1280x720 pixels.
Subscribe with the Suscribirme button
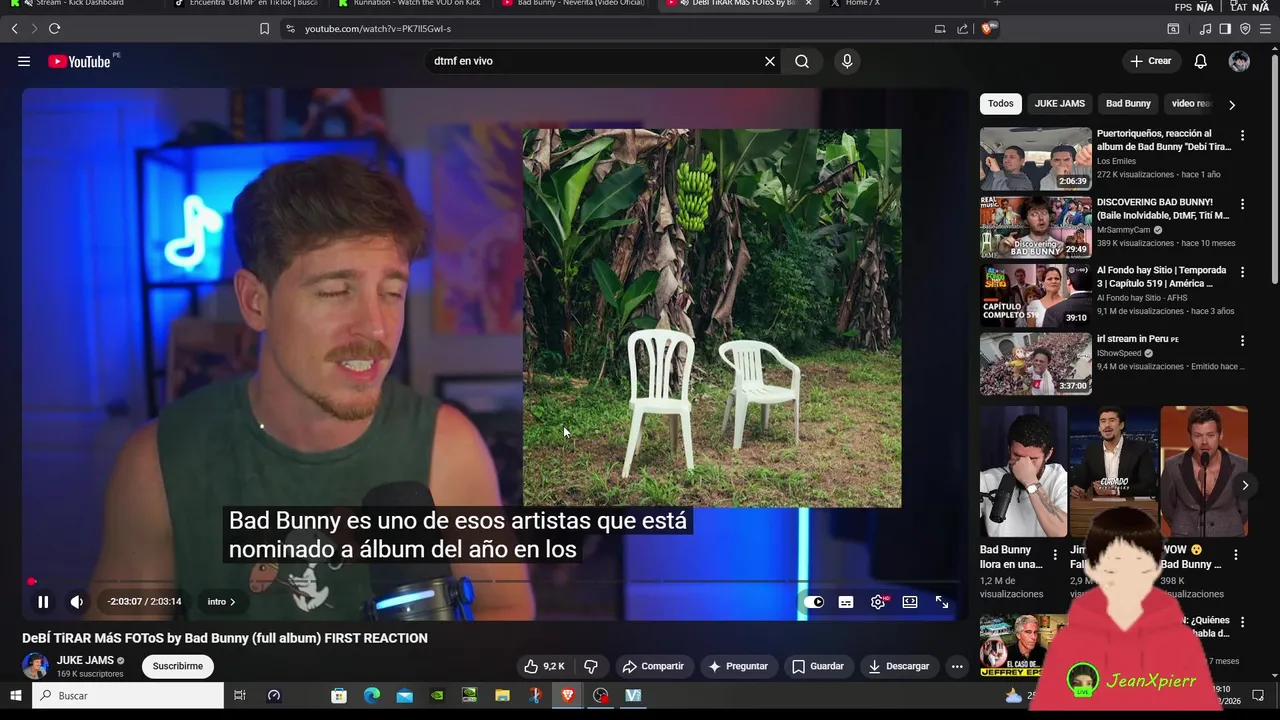[178, 666]
